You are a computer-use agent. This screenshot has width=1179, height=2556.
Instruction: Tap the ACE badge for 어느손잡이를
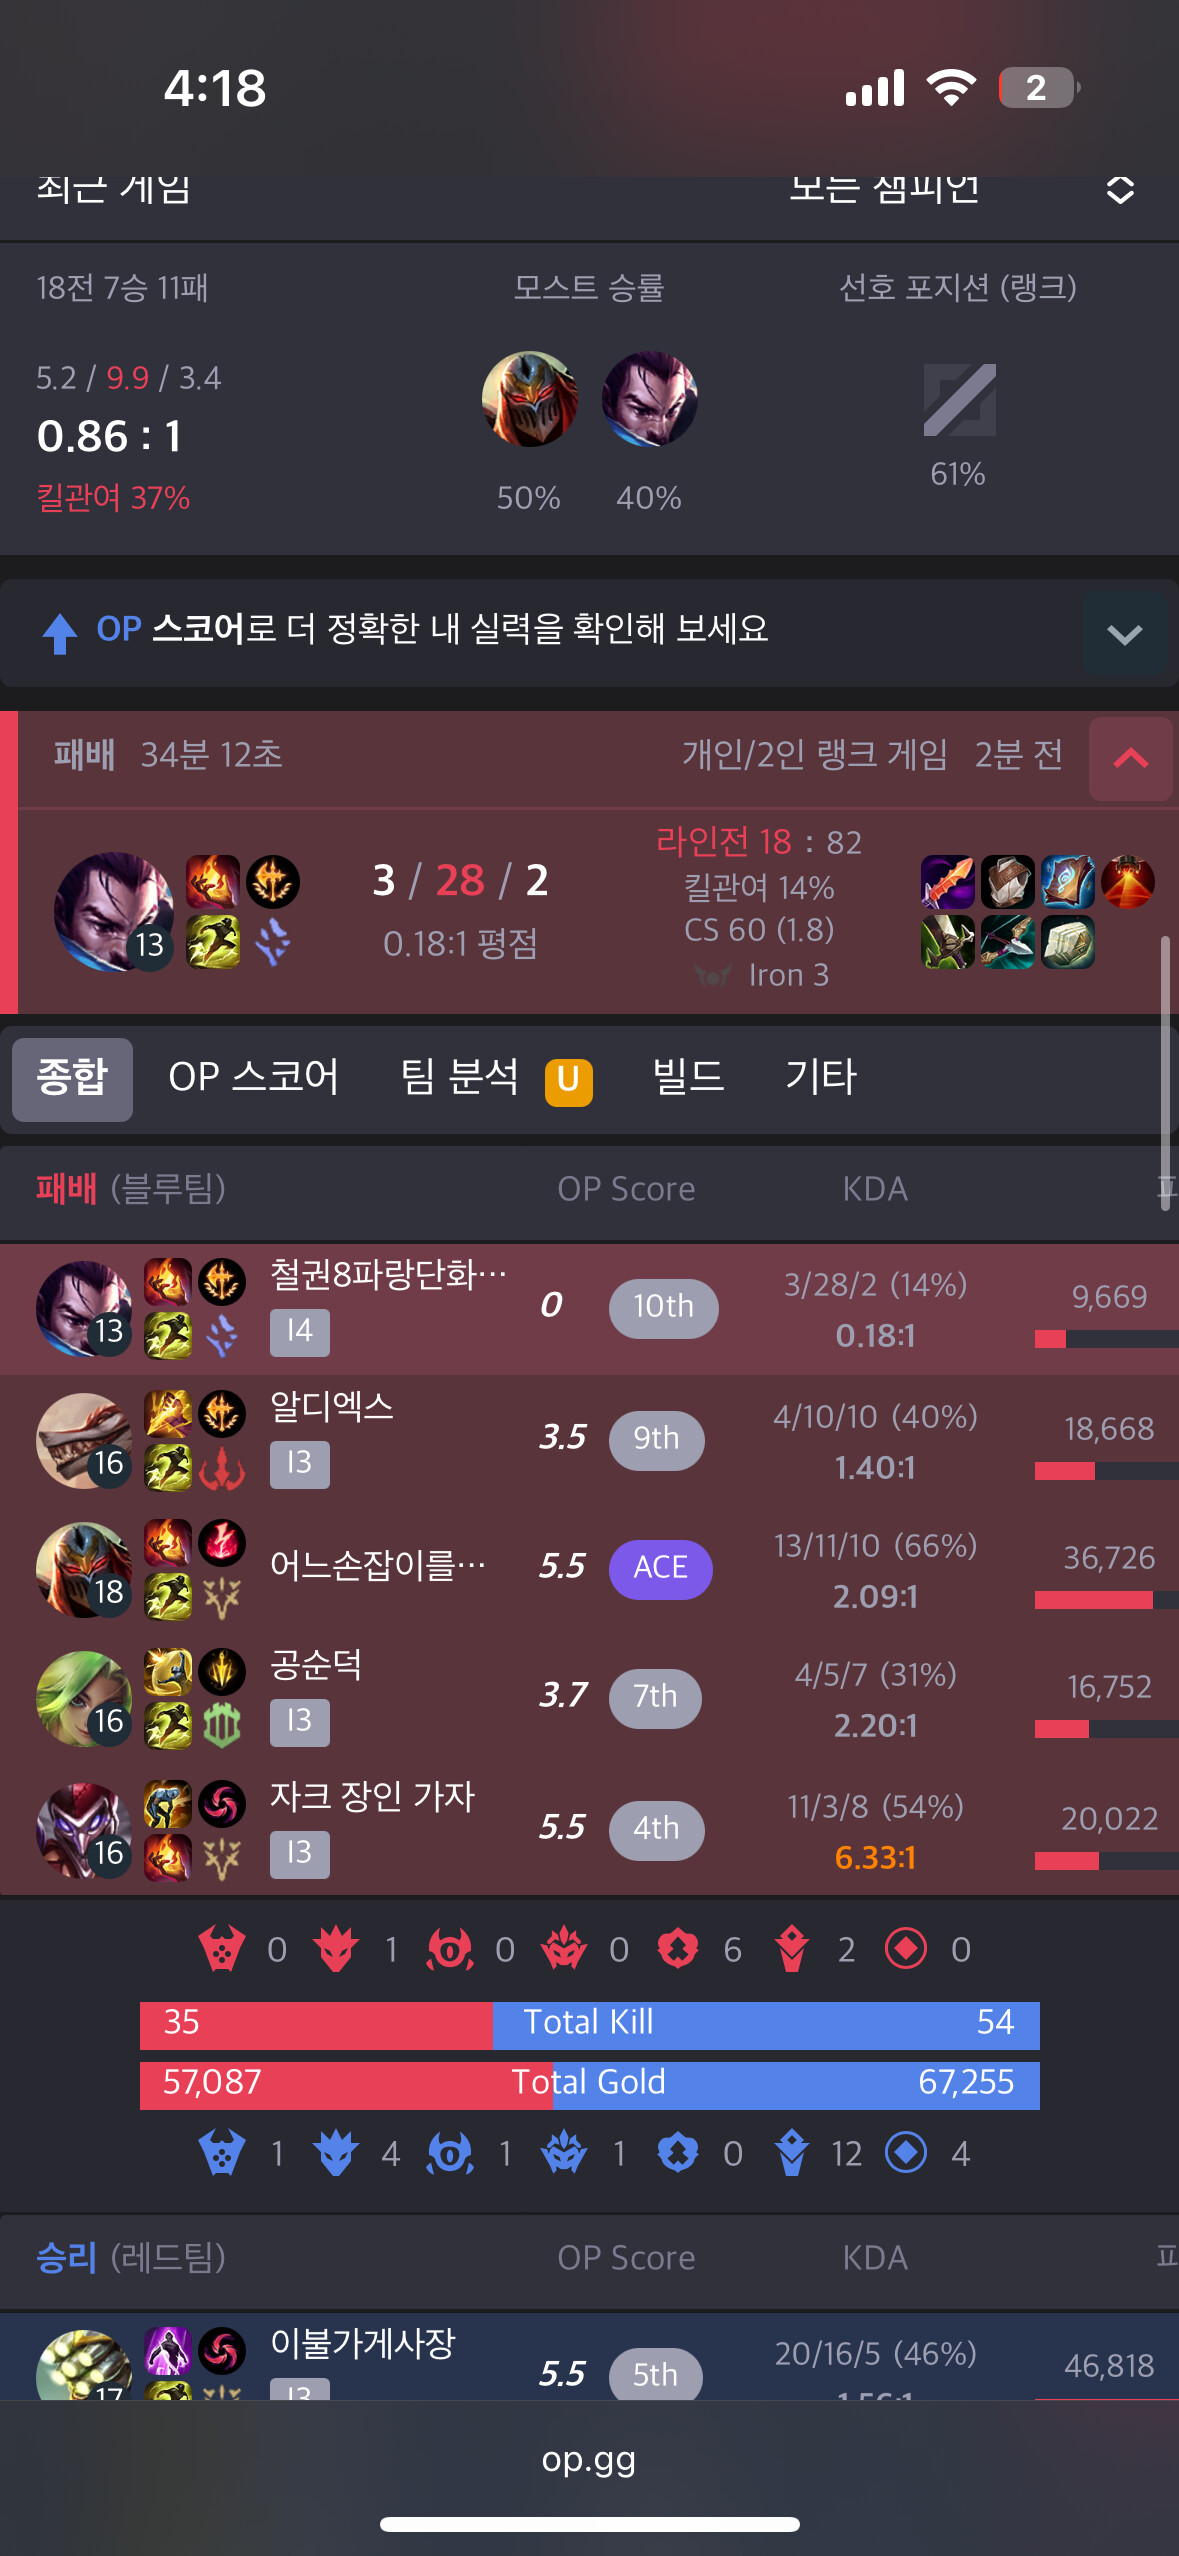coord(660,1568)
